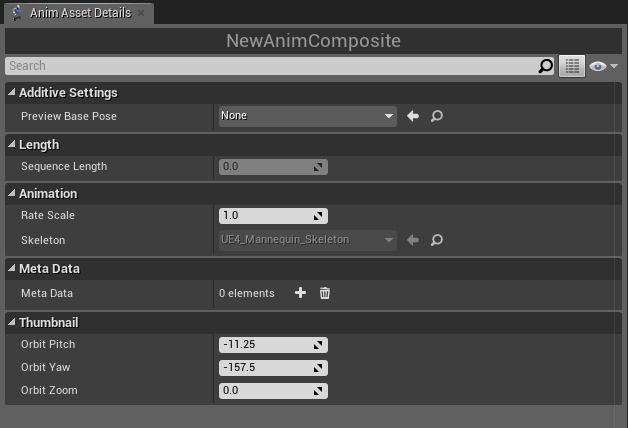628x428 pixels.
Task: Click Orbit Zoom spin arrow icon
Action: tap(318, 391)
